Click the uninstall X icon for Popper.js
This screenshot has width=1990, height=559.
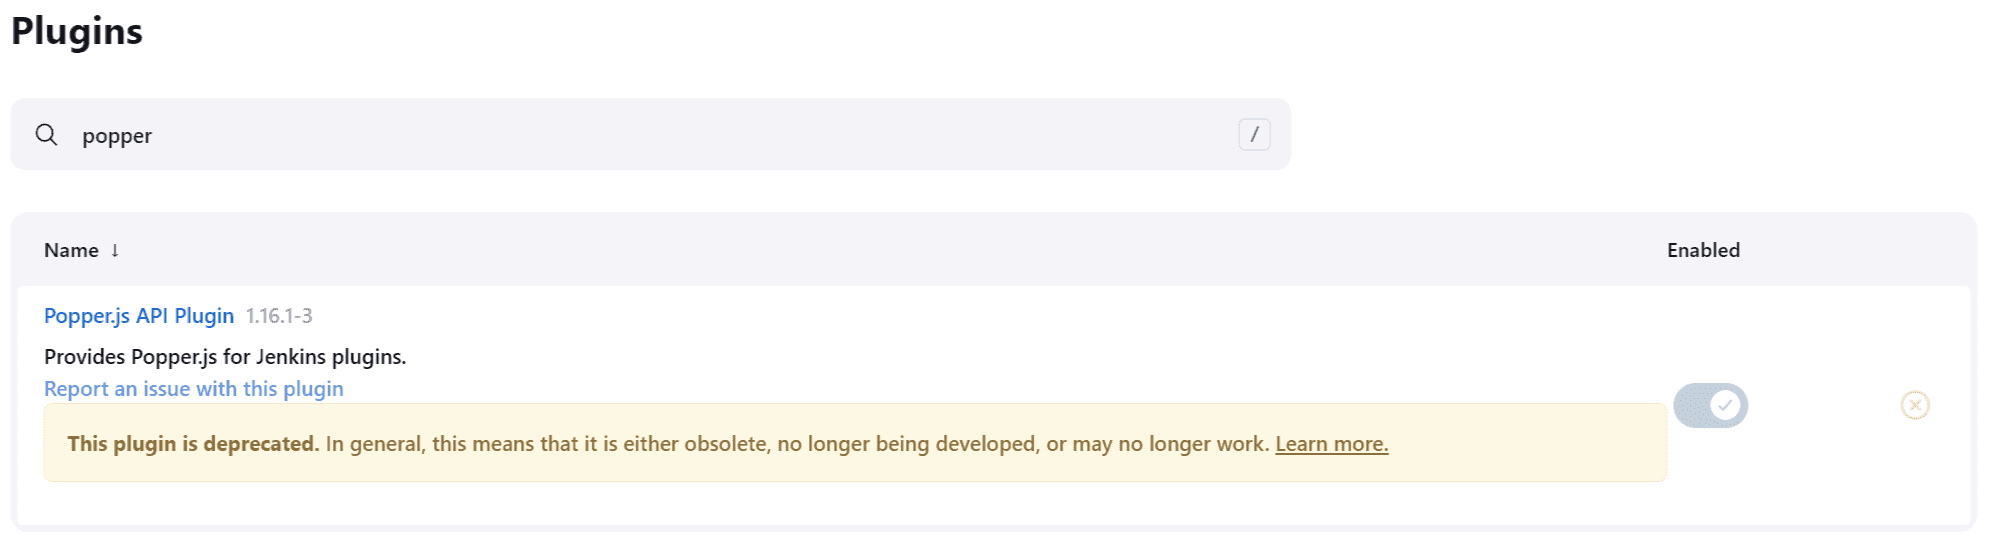pyautogui.click(x=1914, y=405)
